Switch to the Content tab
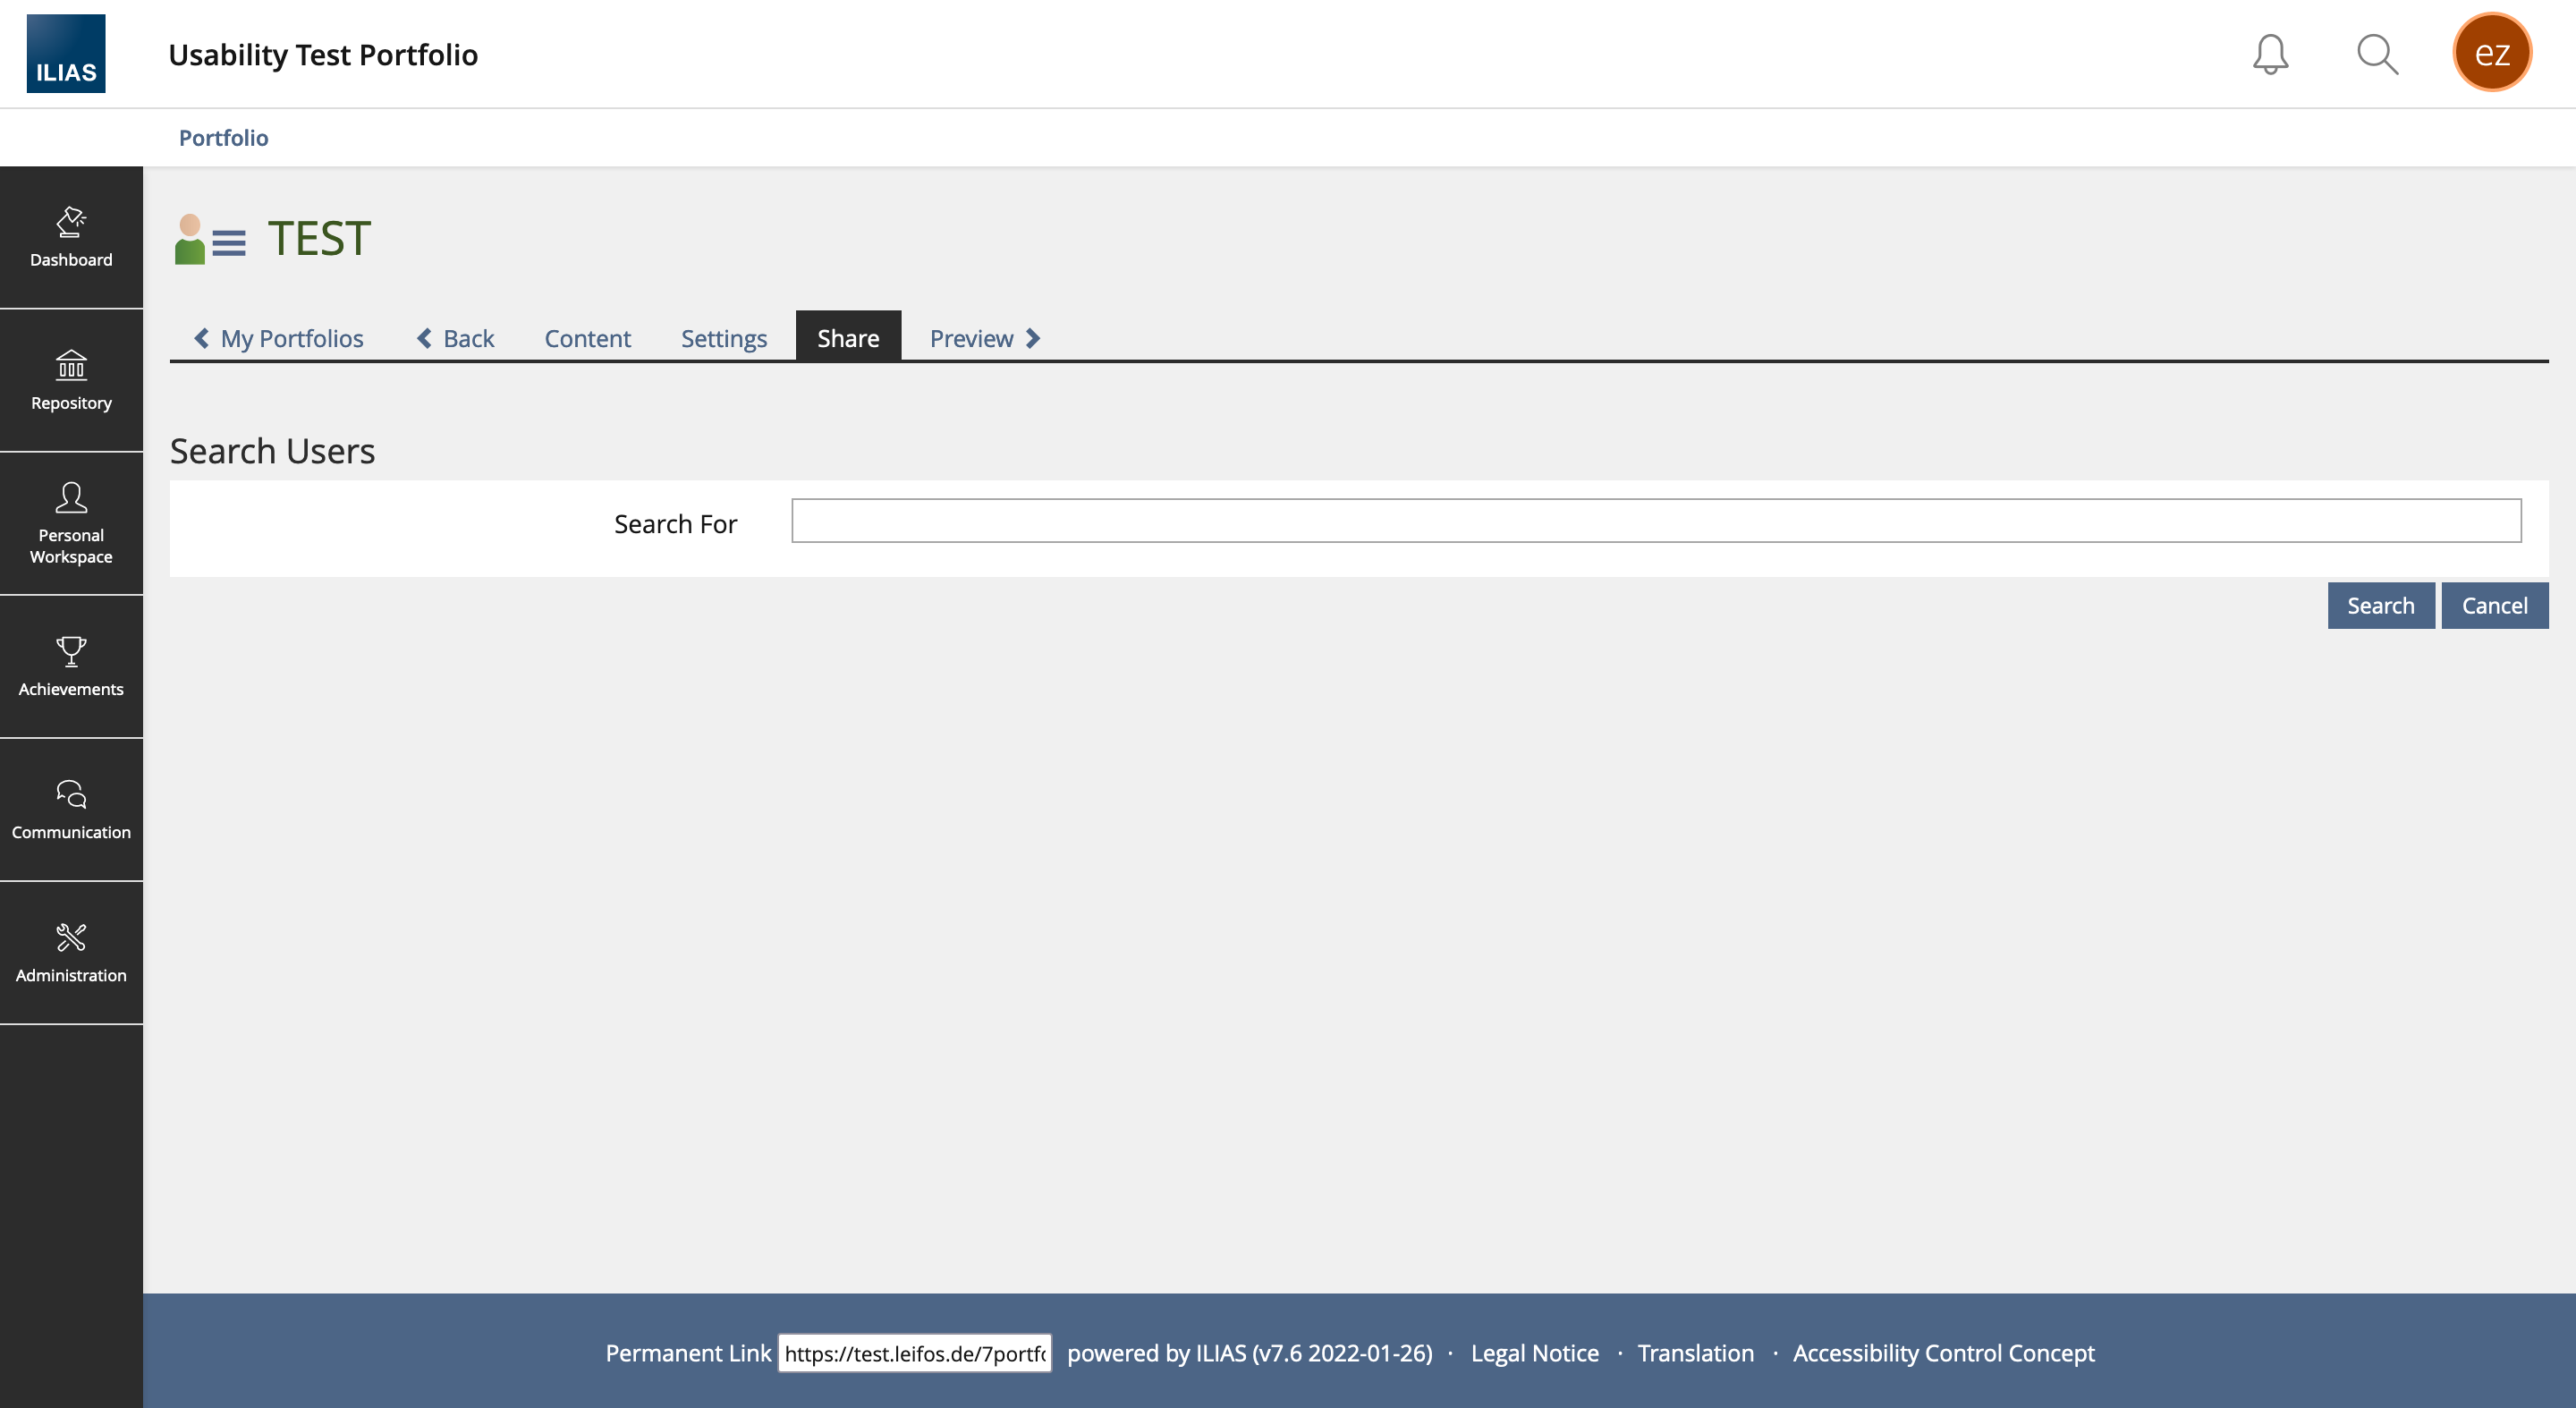 [x=587, y=338]
